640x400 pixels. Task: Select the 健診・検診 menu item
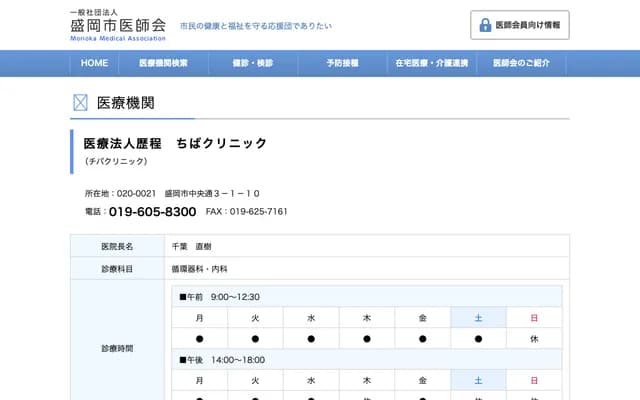tap(251, 63)
